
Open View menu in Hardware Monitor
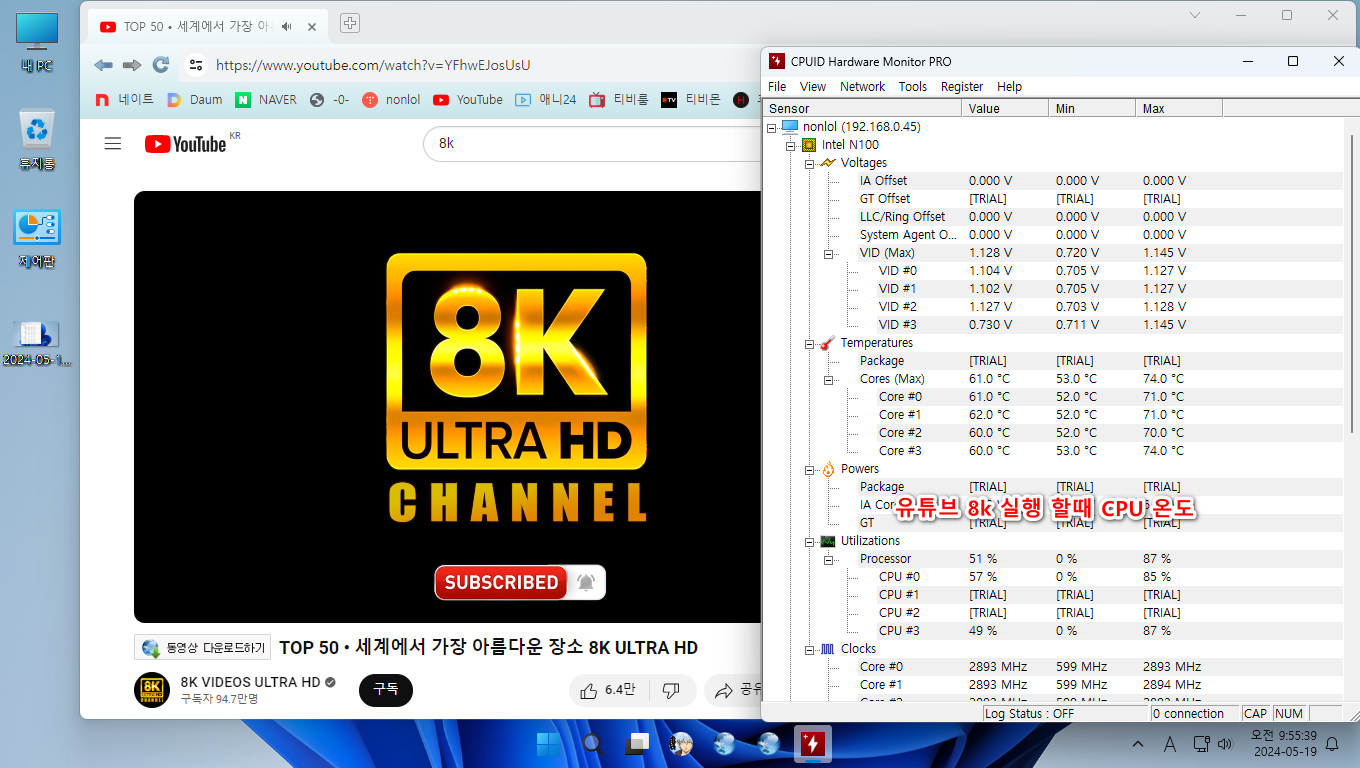(813, 87)
